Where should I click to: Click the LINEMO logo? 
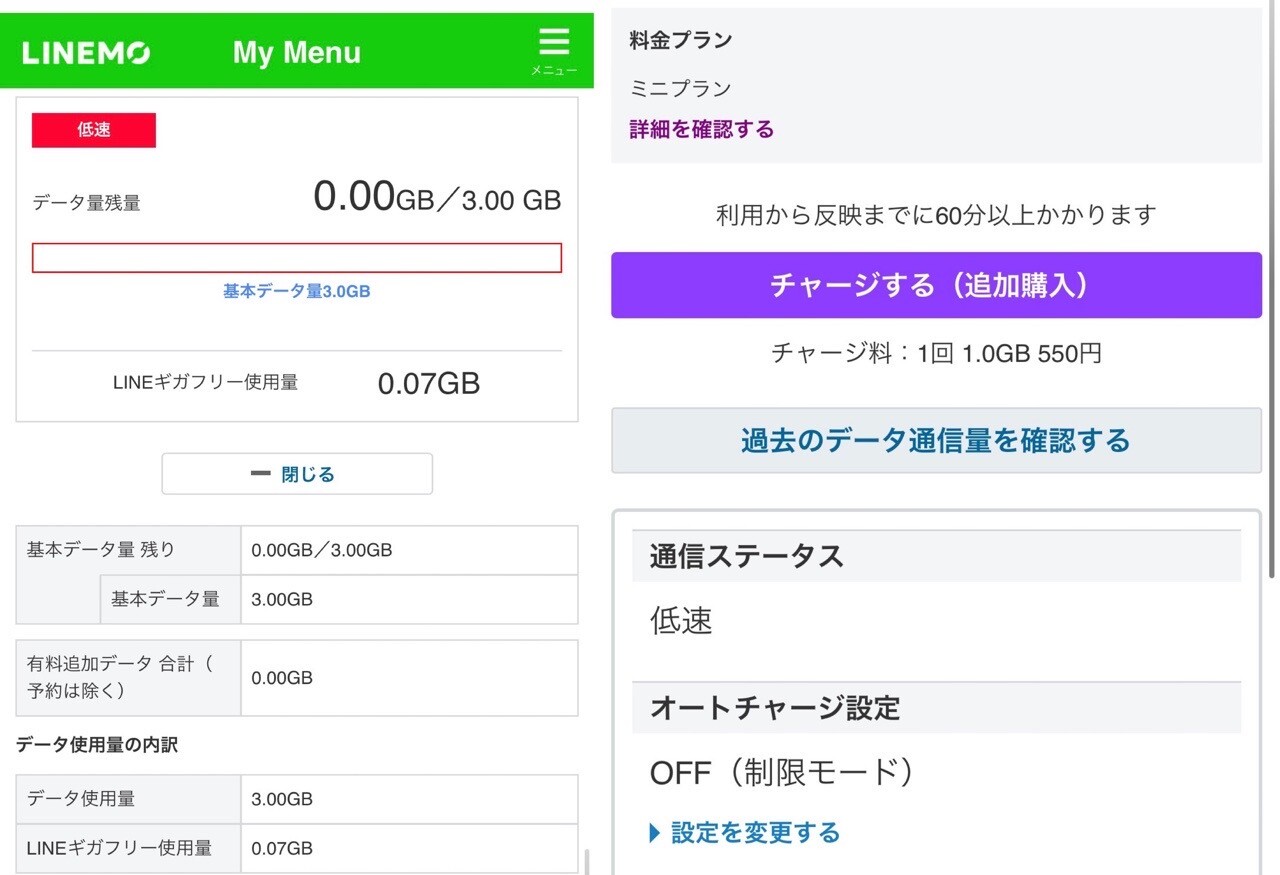pyautogui.click(x=86, y=53)
